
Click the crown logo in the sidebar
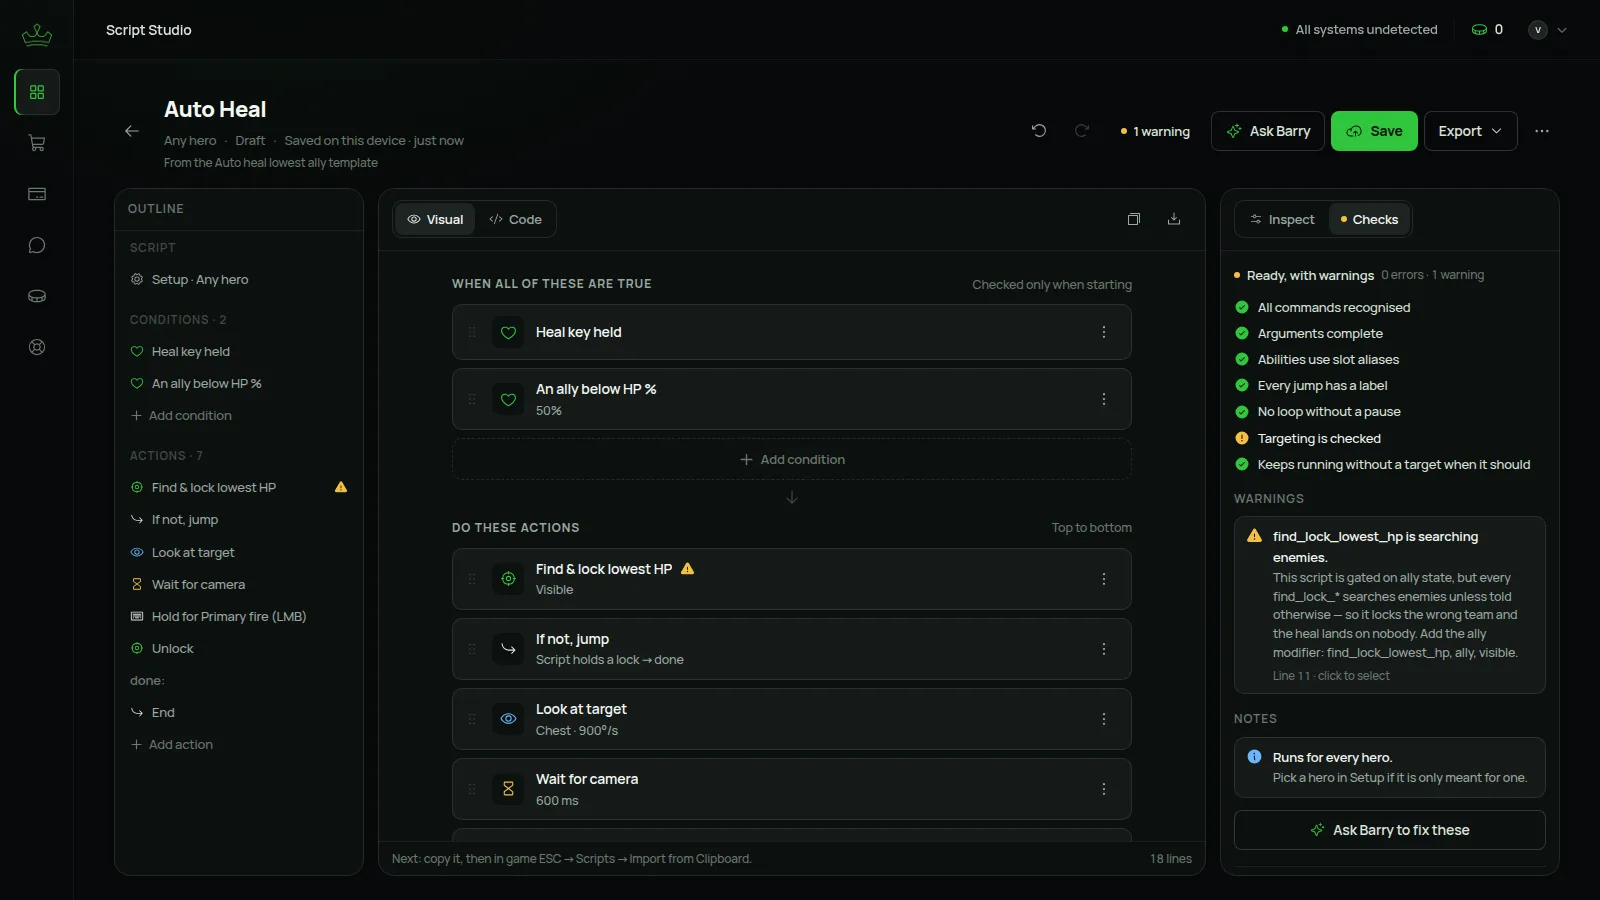[37, 35]
